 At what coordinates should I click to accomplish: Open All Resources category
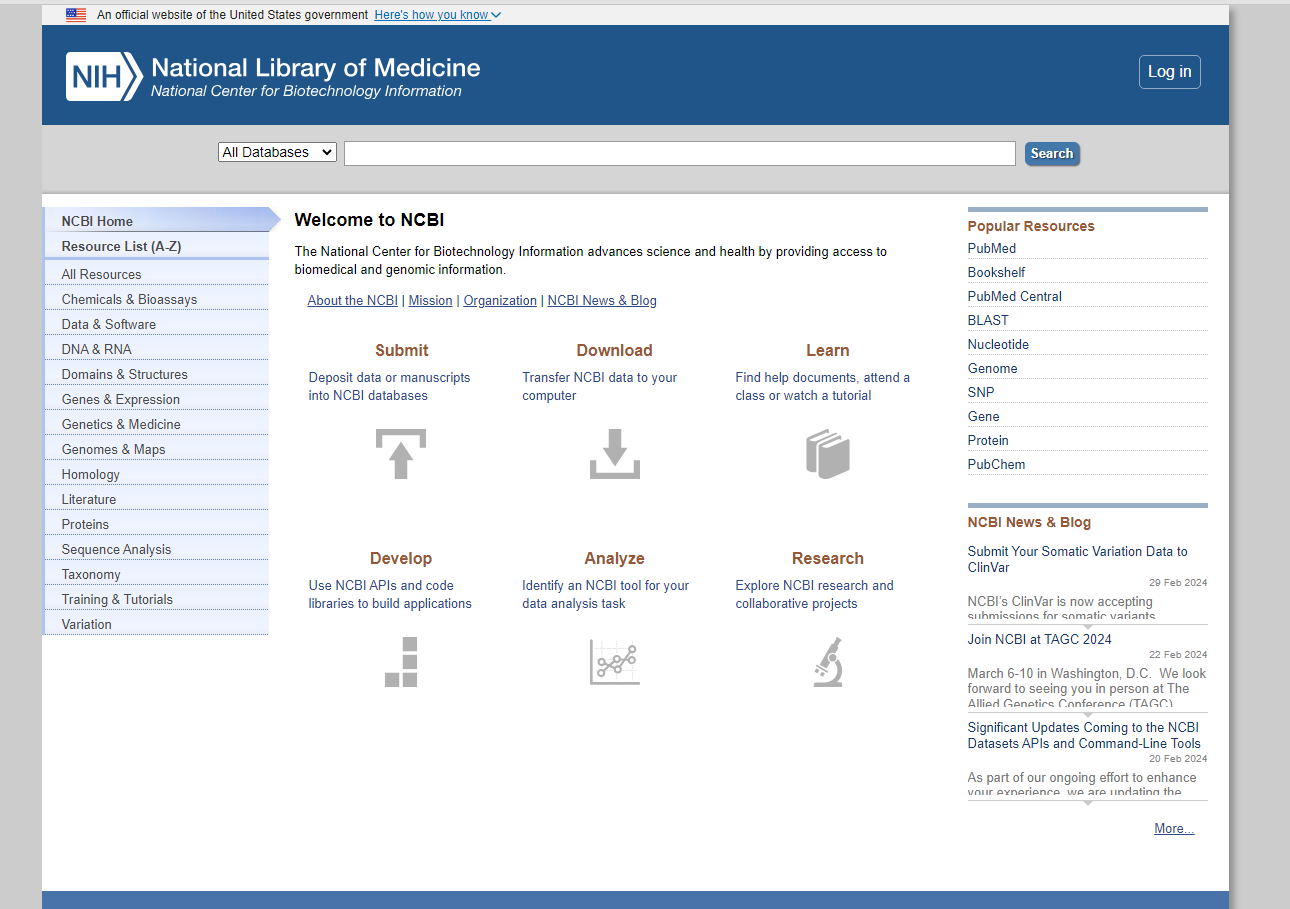[157, 274]
